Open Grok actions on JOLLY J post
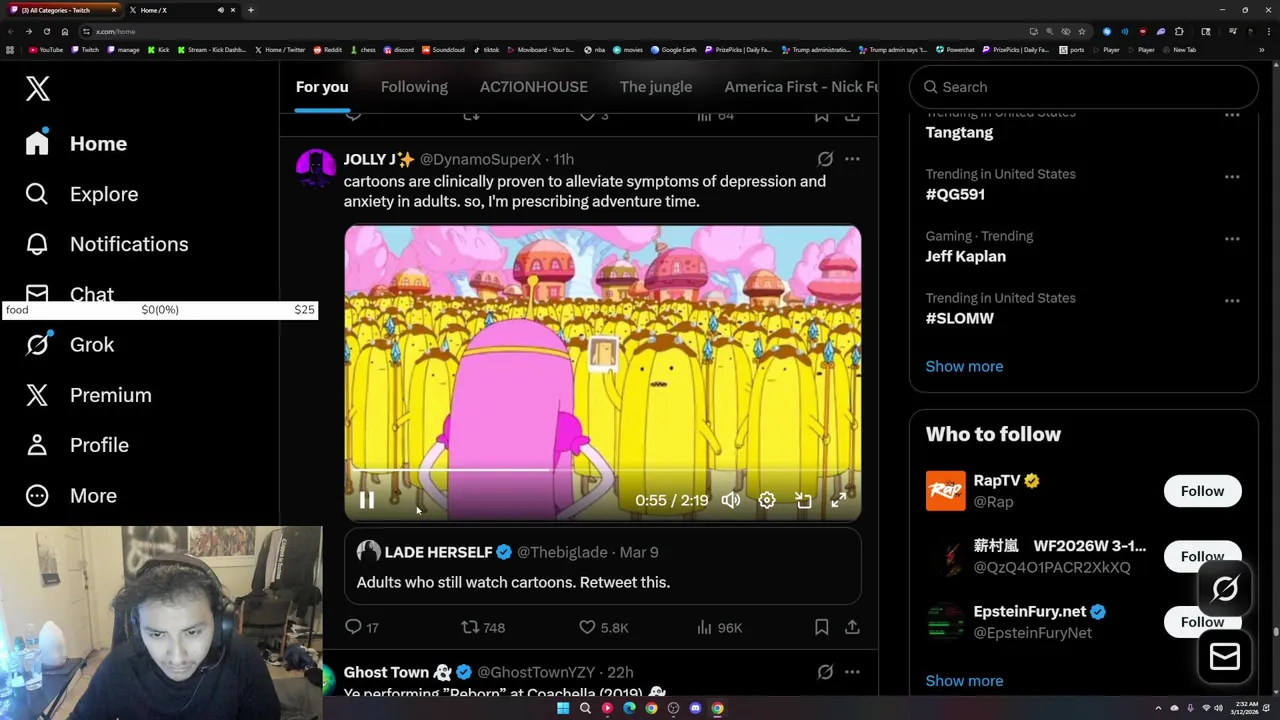This screenshot has width=1280, height=720. [x=825, y=159]
